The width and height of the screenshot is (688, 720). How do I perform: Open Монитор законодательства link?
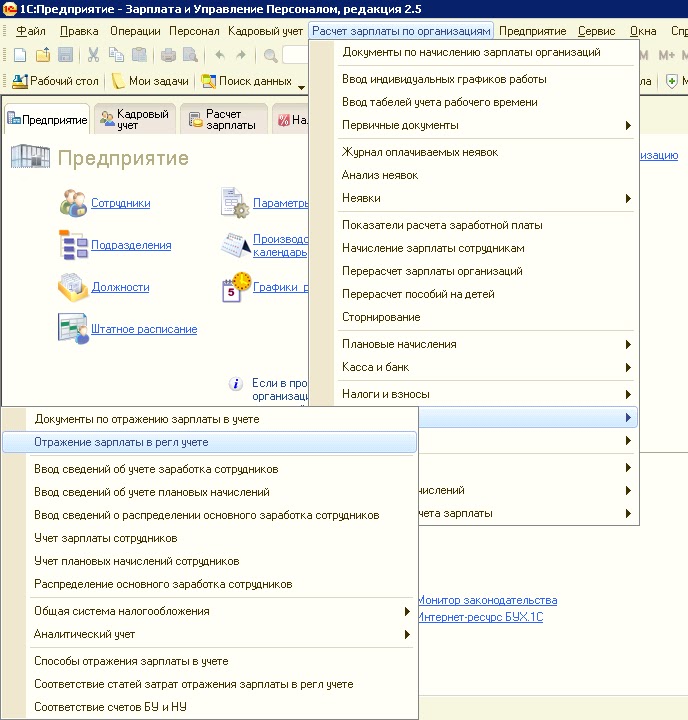coord(487,600)
